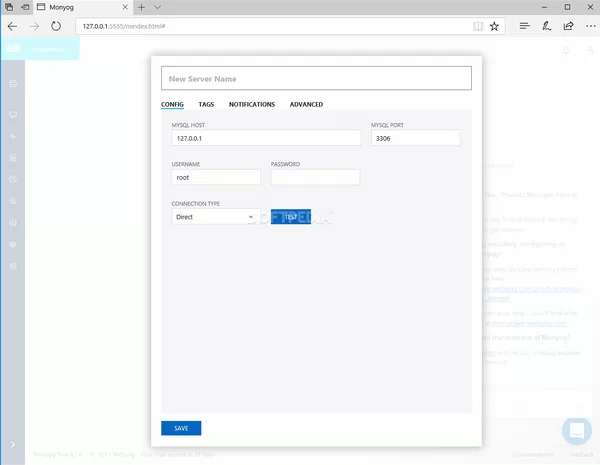Click the notifications bell icon
Image resolution: width=600 pixels, height=465 pixels.
(x=566, y=50)
